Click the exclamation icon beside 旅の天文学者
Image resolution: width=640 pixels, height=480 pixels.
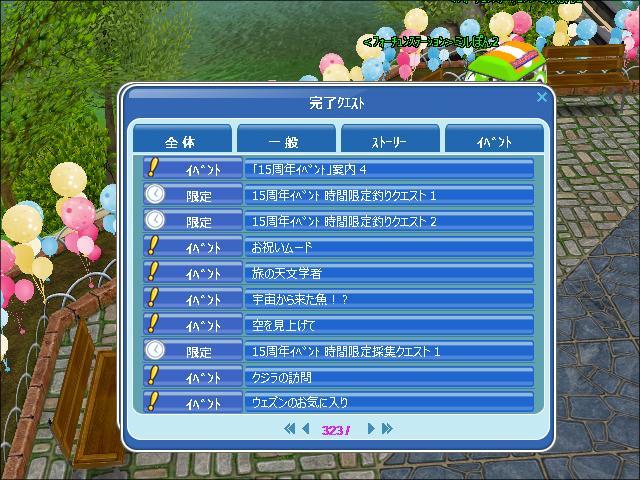[x=153, y=271]
